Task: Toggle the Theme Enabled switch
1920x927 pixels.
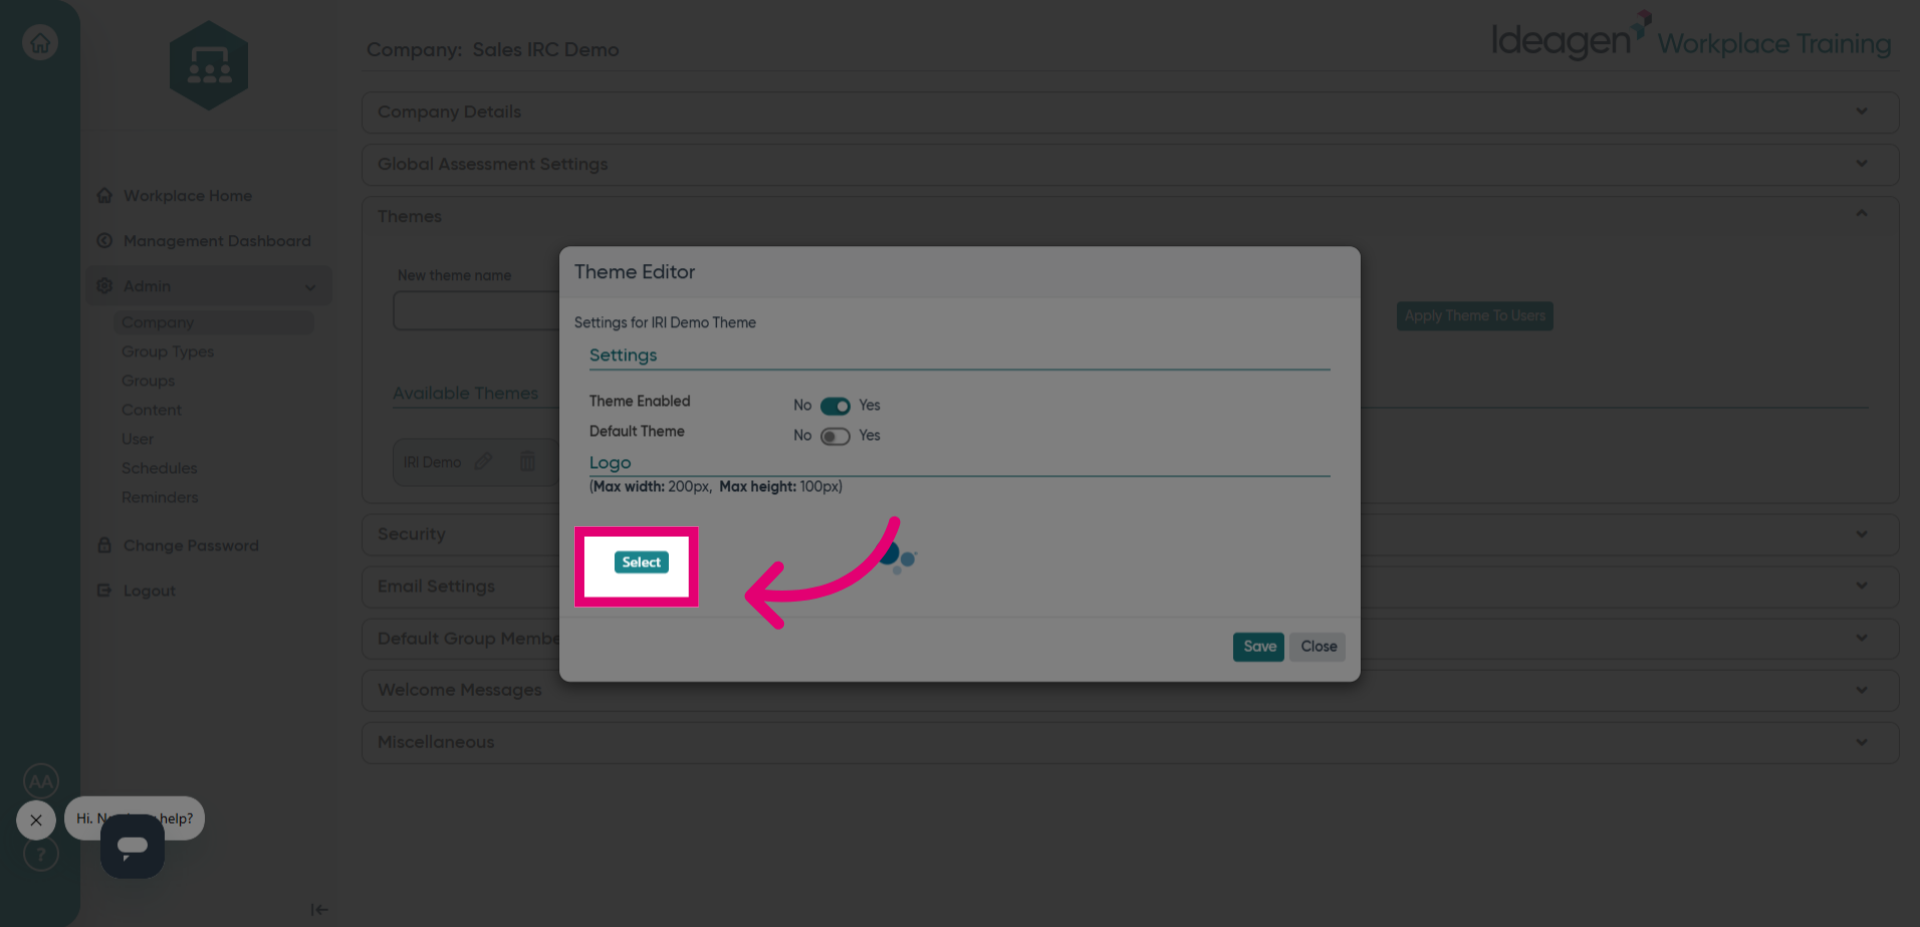Action: click(x=835, y=406)
